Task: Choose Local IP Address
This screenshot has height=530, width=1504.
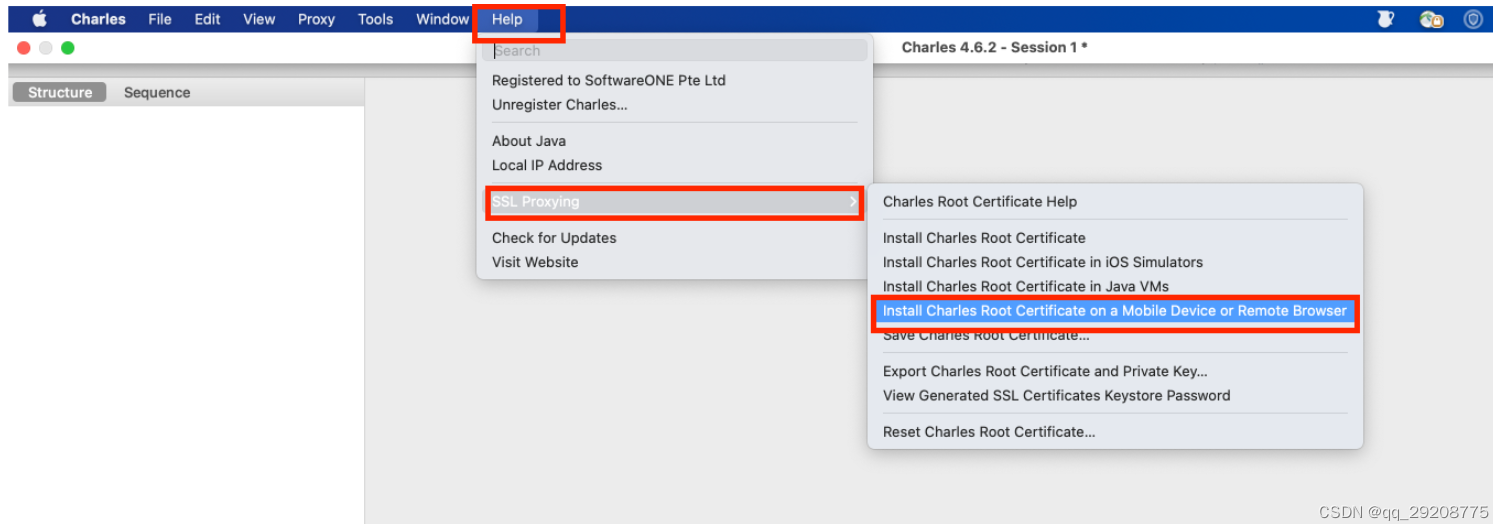Action: [547, 165]
